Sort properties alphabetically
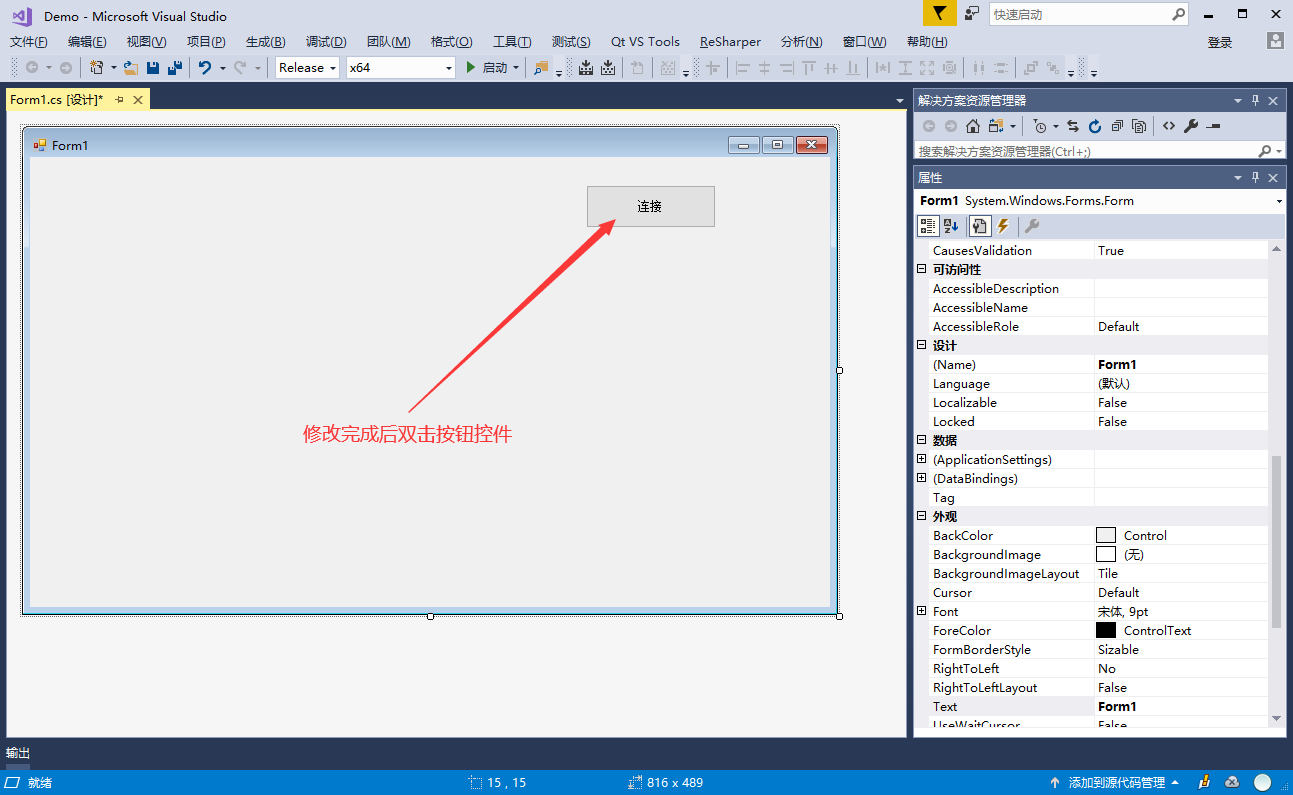1293x795 pixels. pos(951,226)
